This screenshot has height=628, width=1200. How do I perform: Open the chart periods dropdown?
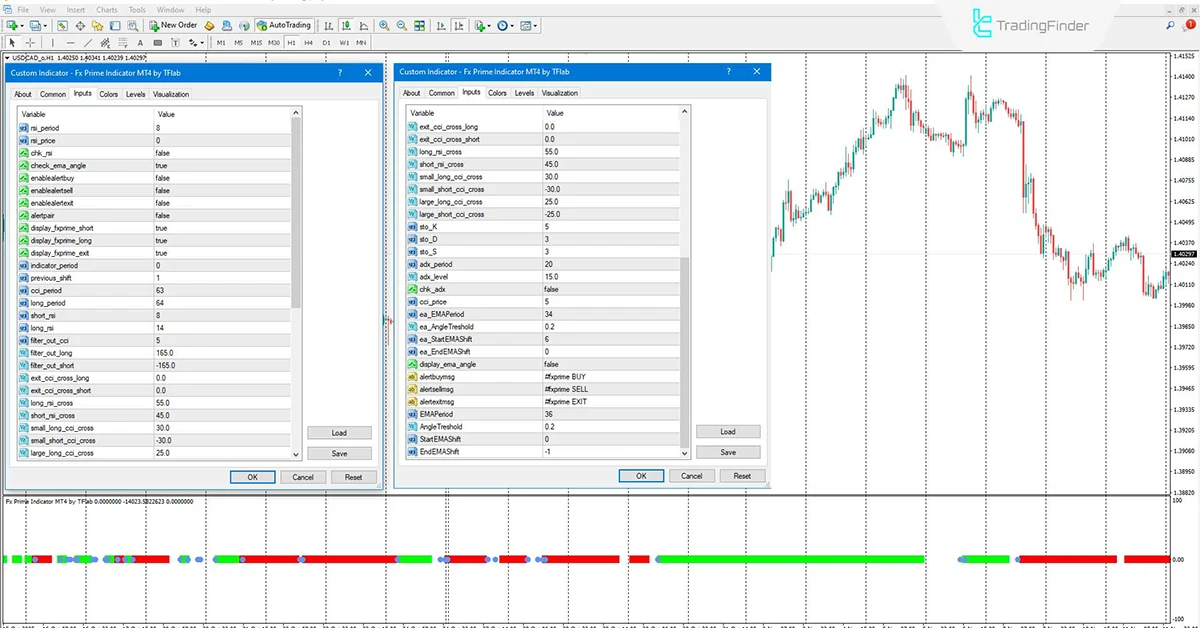(x=512, y=25)
